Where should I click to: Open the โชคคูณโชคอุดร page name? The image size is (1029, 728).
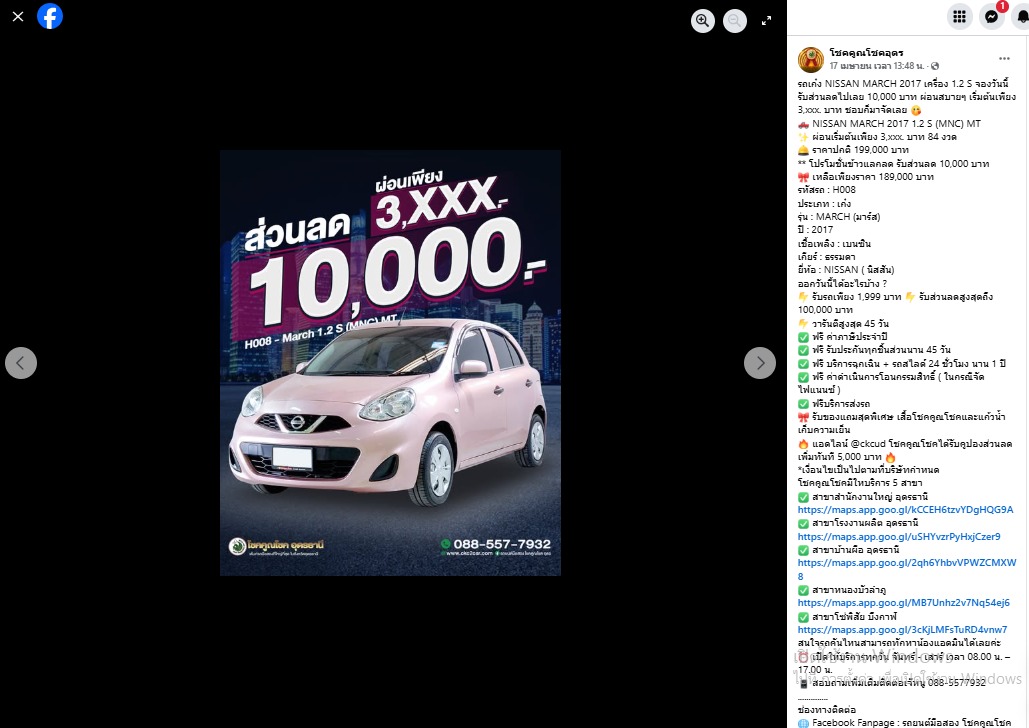tap(866, 53)
